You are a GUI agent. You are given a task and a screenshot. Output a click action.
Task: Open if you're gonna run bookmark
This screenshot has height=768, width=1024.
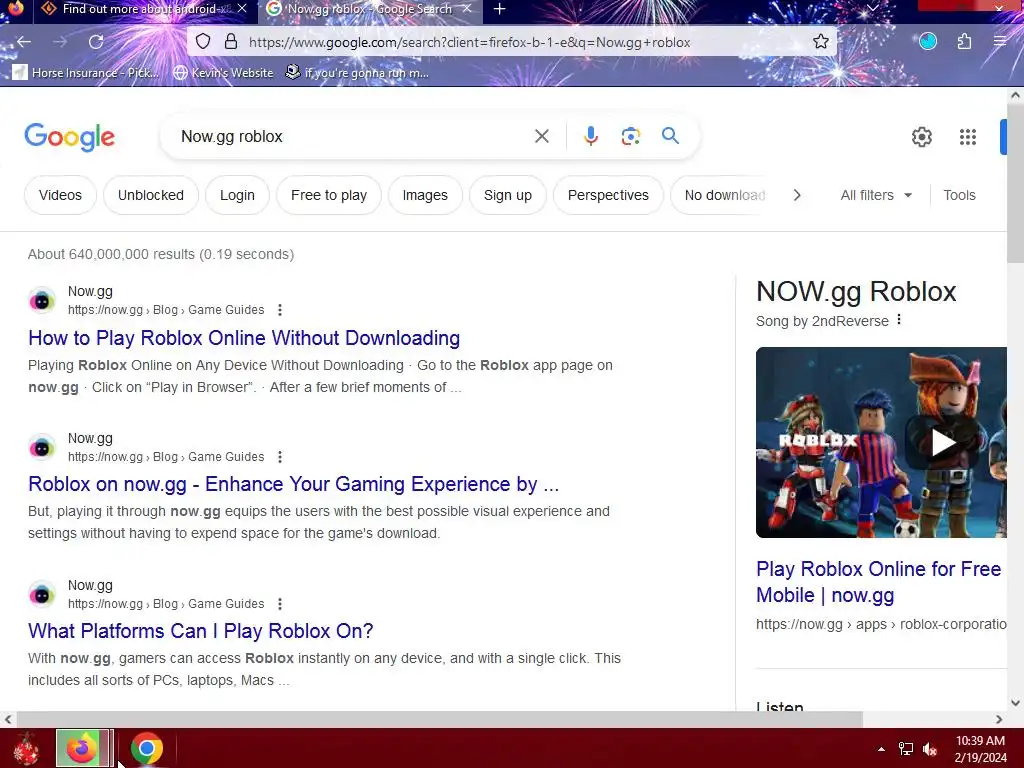pyautogui.click(x=357, y=72)
